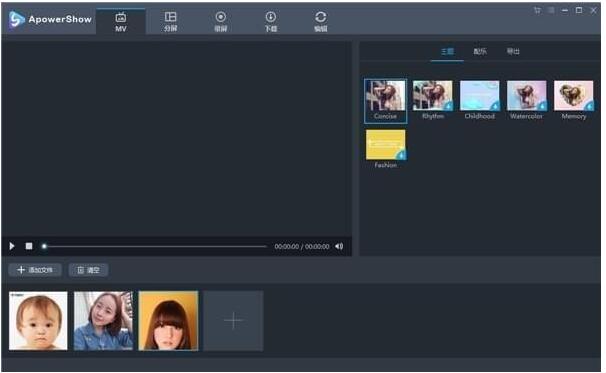Open the convert tool with circular arrows

point(320,22)
